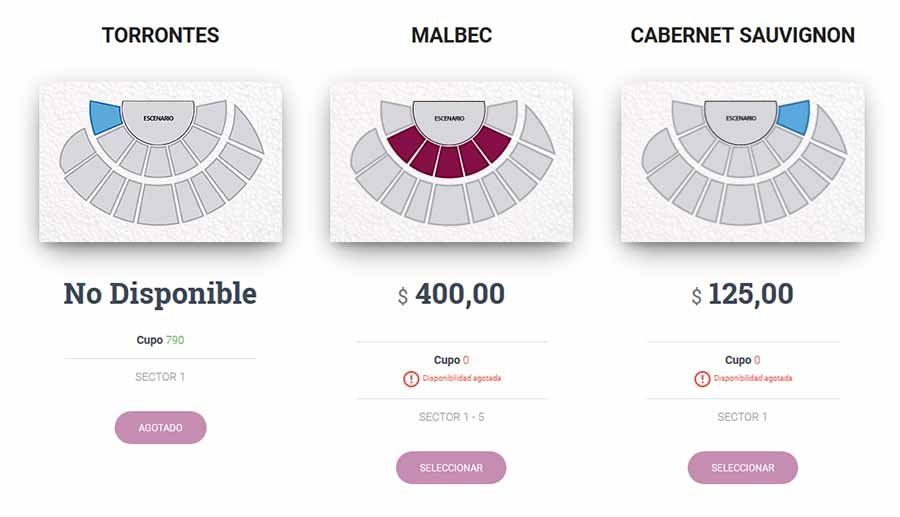Click the blue sector on Cabernet map
Screen dimensions: 900x517
793,116
